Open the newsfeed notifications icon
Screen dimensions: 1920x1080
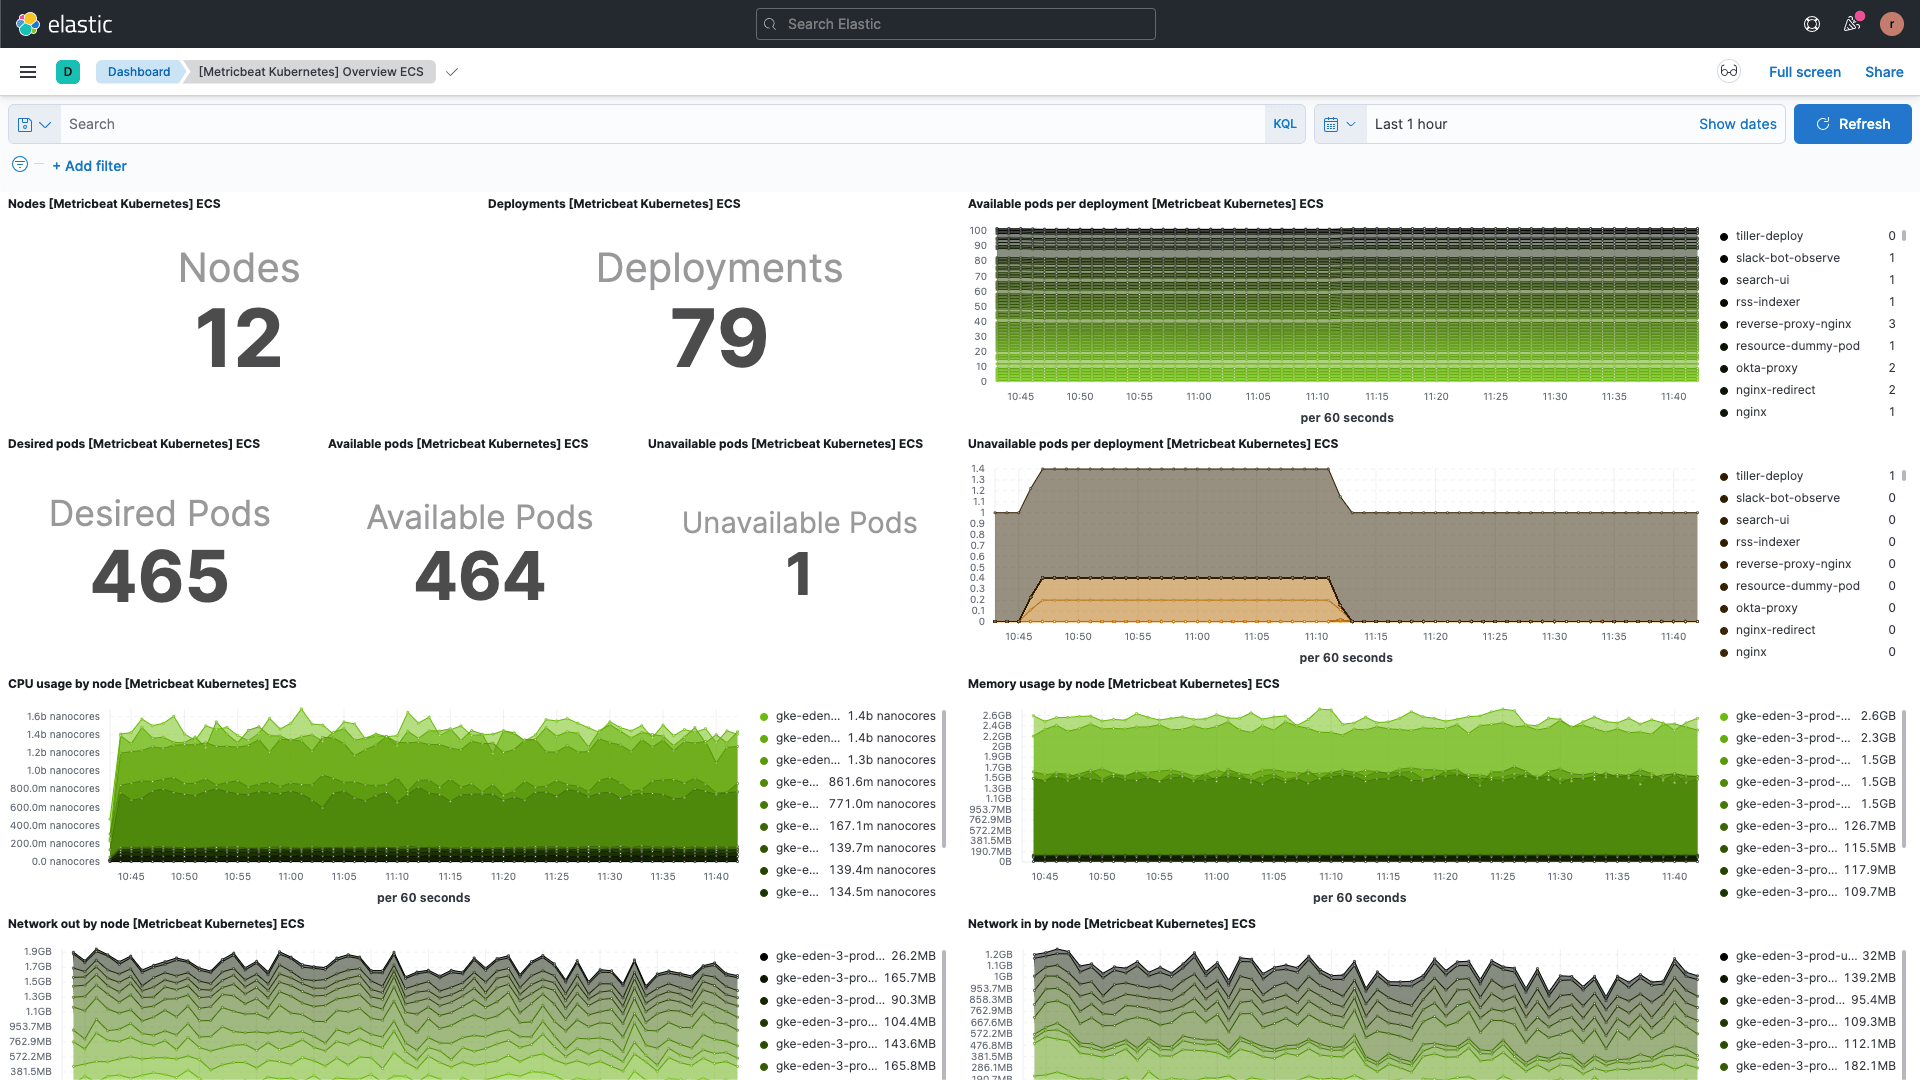point(1852,24)
